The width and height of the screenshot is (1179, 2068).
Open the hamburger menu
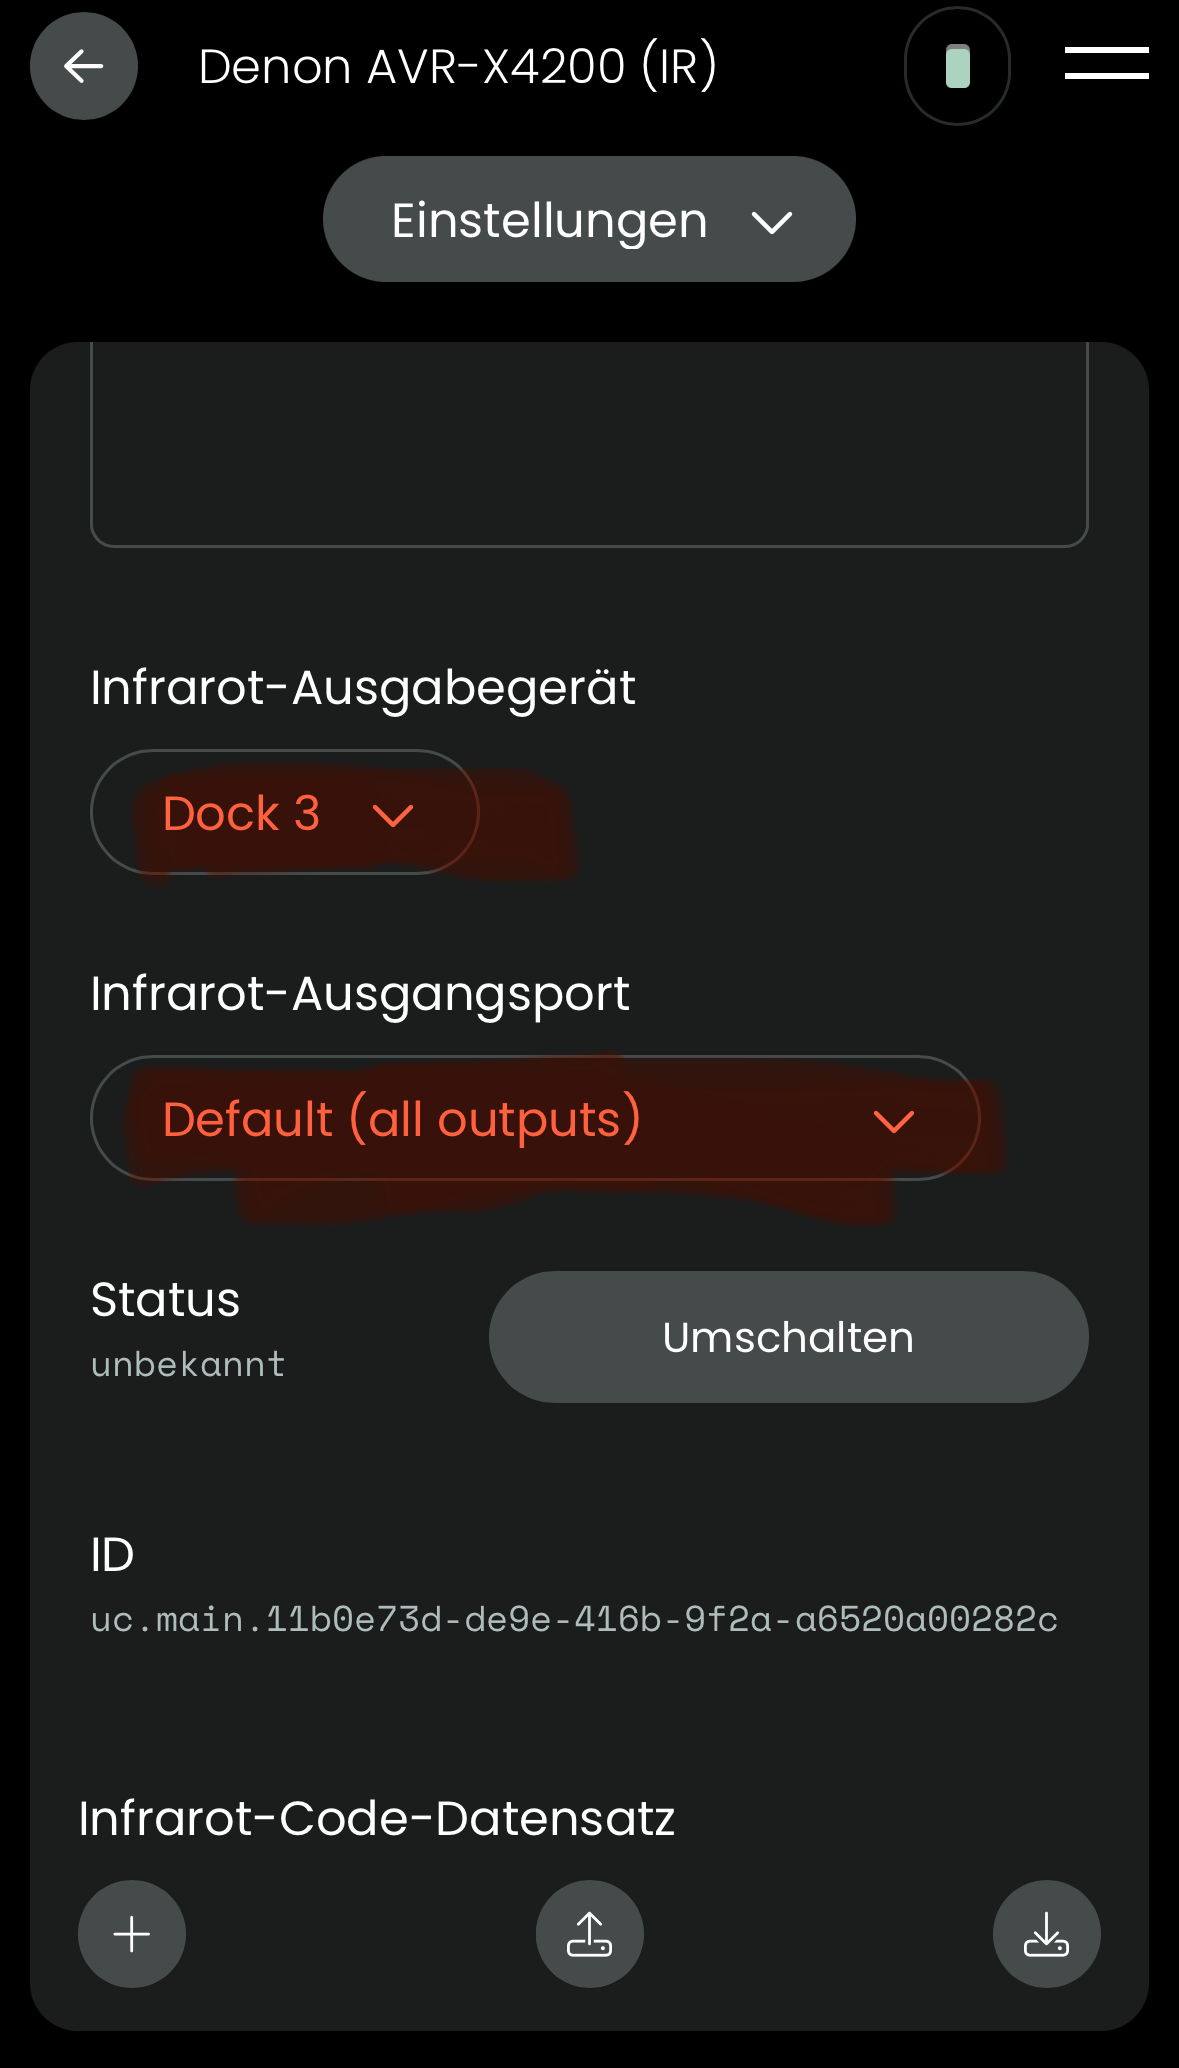(x=1106, y=63)
